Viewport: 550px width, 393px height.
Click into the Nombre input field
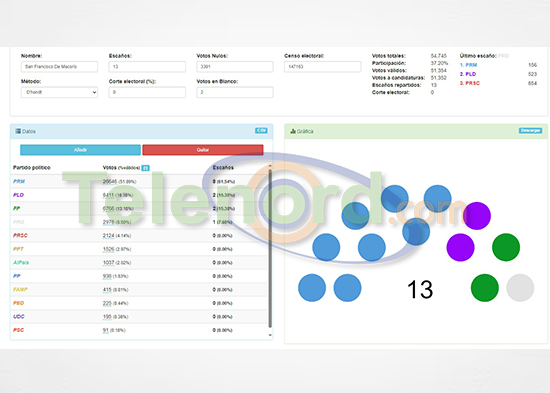point(59,67)
